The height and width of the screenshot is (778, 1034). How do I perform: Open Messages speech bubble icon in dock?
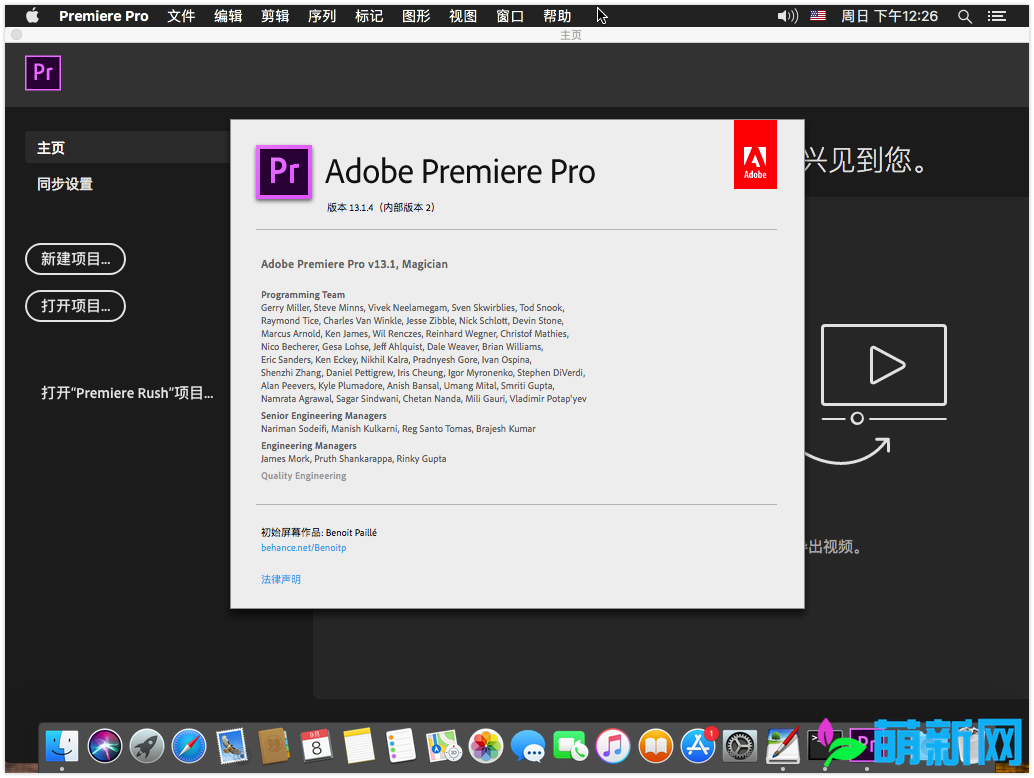(528, 746)
